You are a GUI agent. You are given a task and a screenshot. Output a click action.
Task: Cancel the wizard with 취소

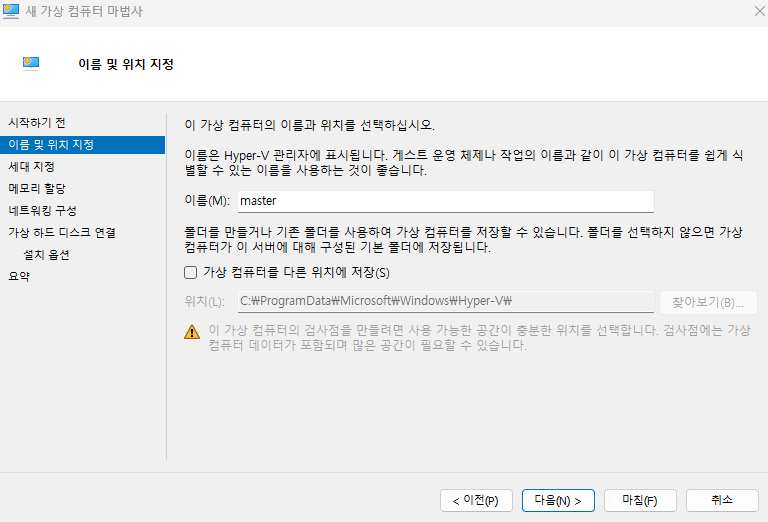(722, 500)
